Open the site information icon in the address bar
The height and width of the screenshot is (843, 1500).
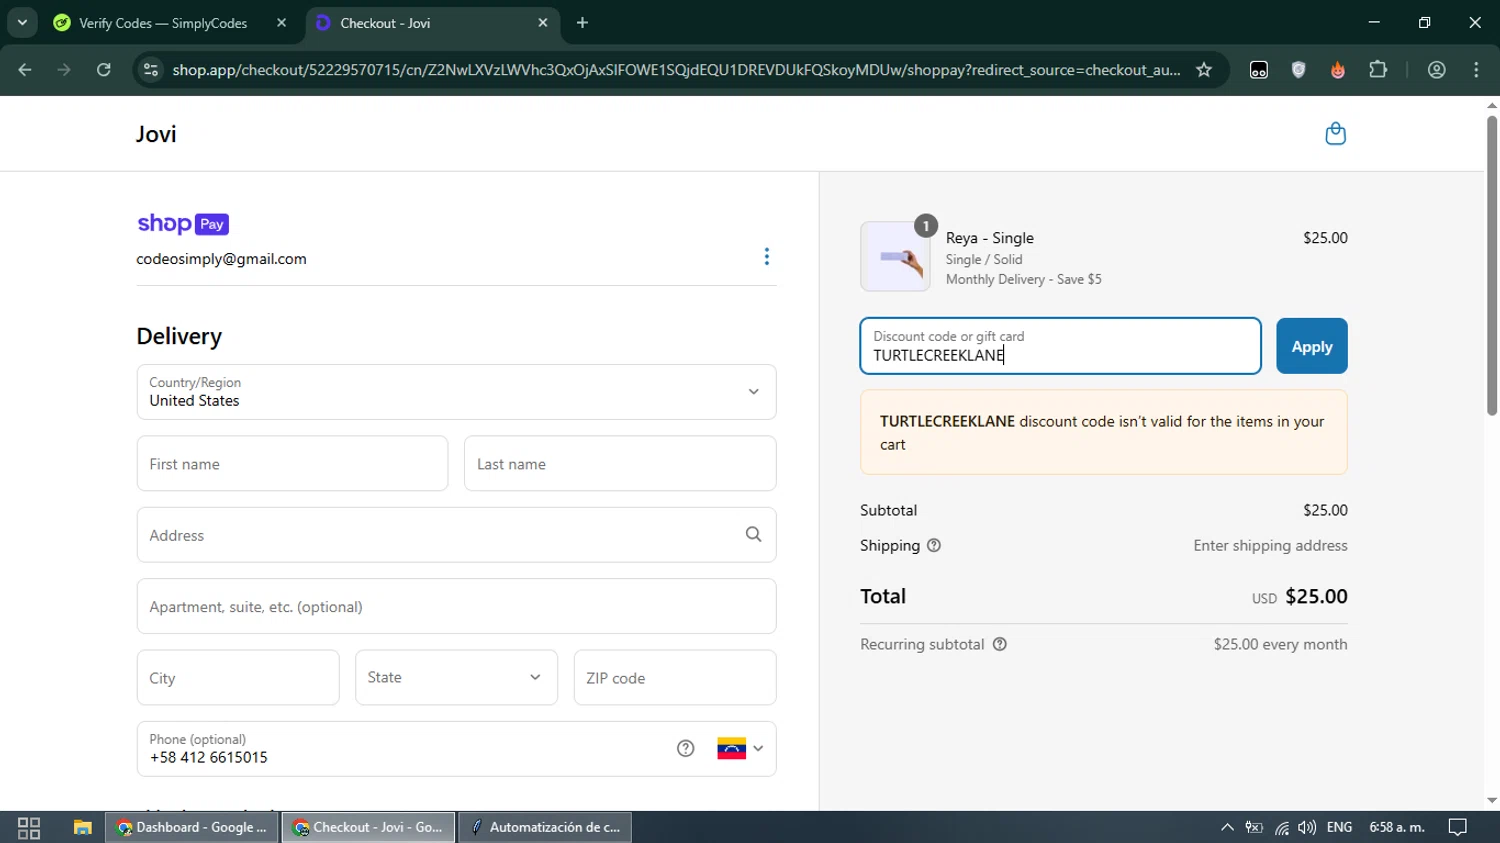tap(151, 70)
